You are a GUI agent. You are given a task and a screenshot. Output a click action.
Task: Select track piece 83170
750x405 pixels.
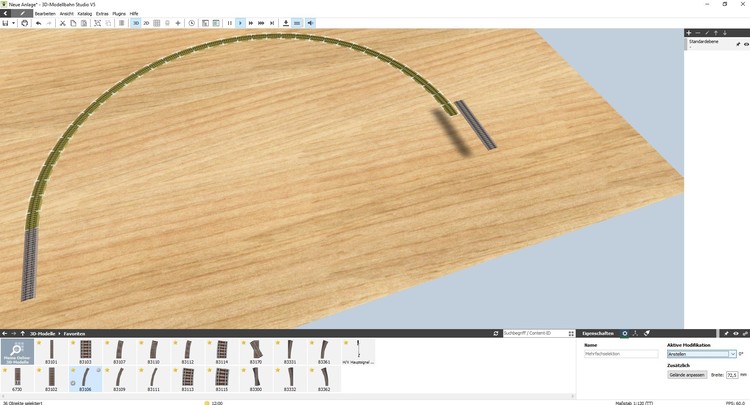pyautogui.click(x=256, y=352)
